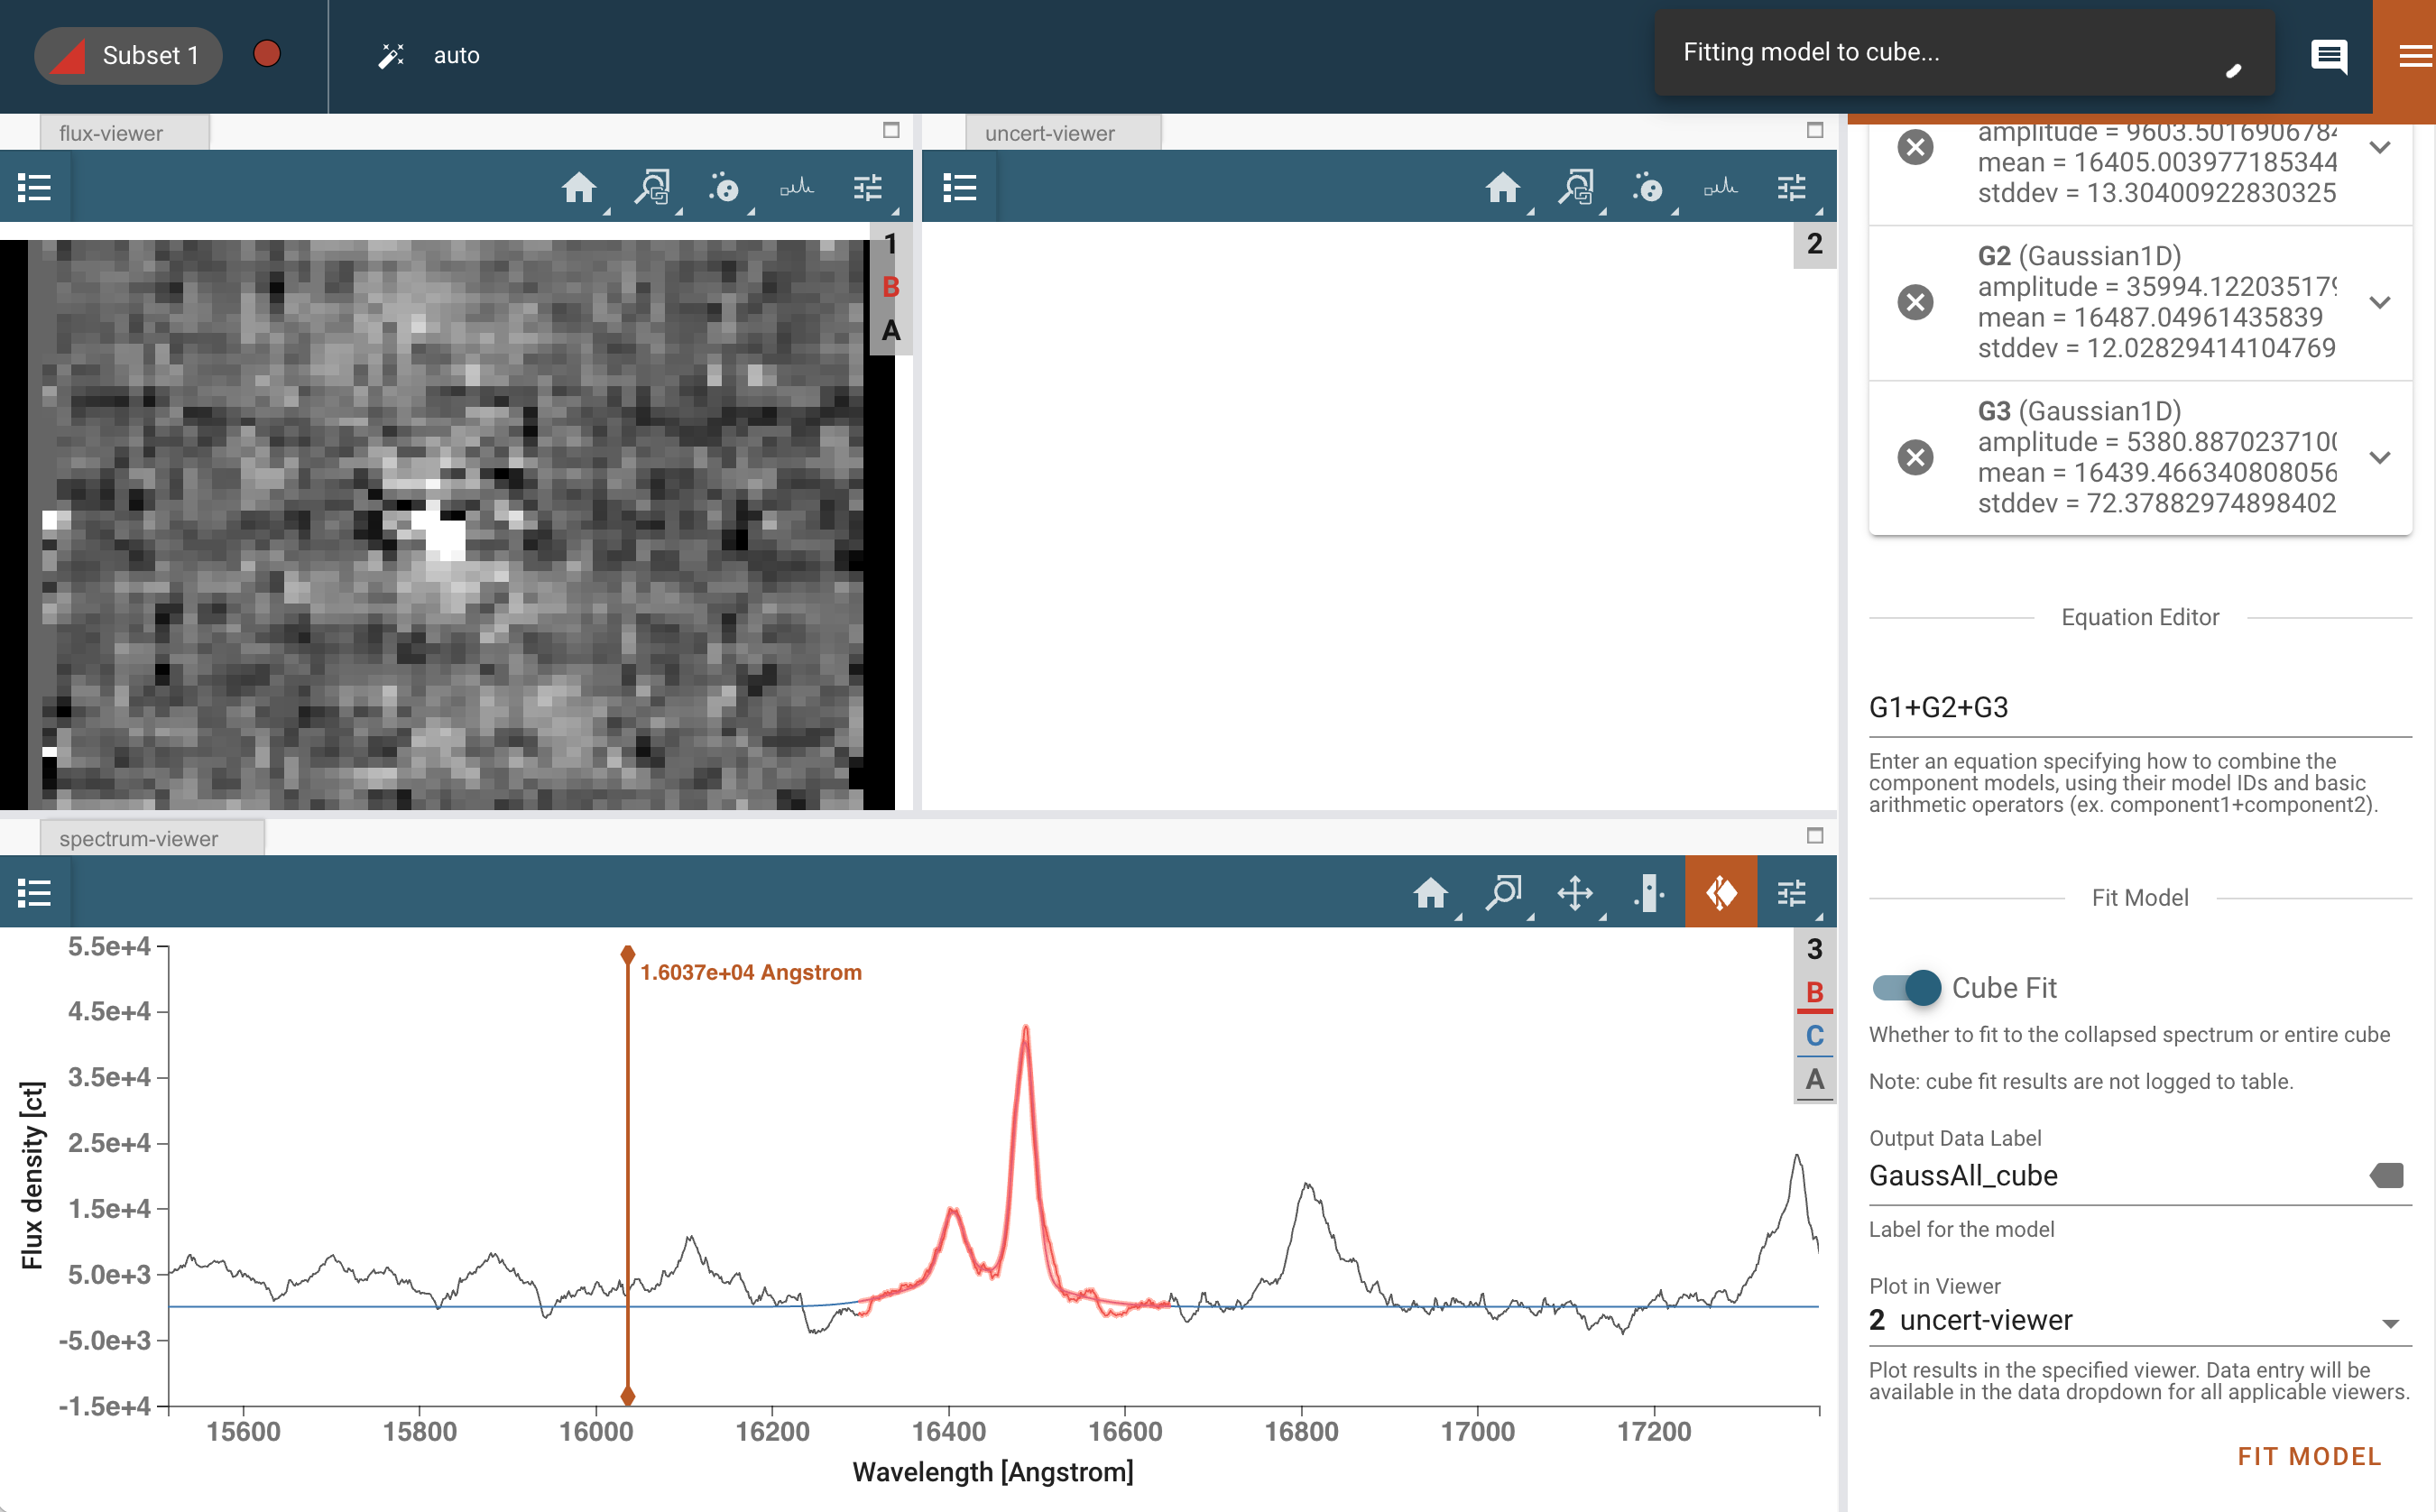Remove the G2 Gaussian1D model component
Viewport: 2436px width, 1512px height.
[1915, 302]
